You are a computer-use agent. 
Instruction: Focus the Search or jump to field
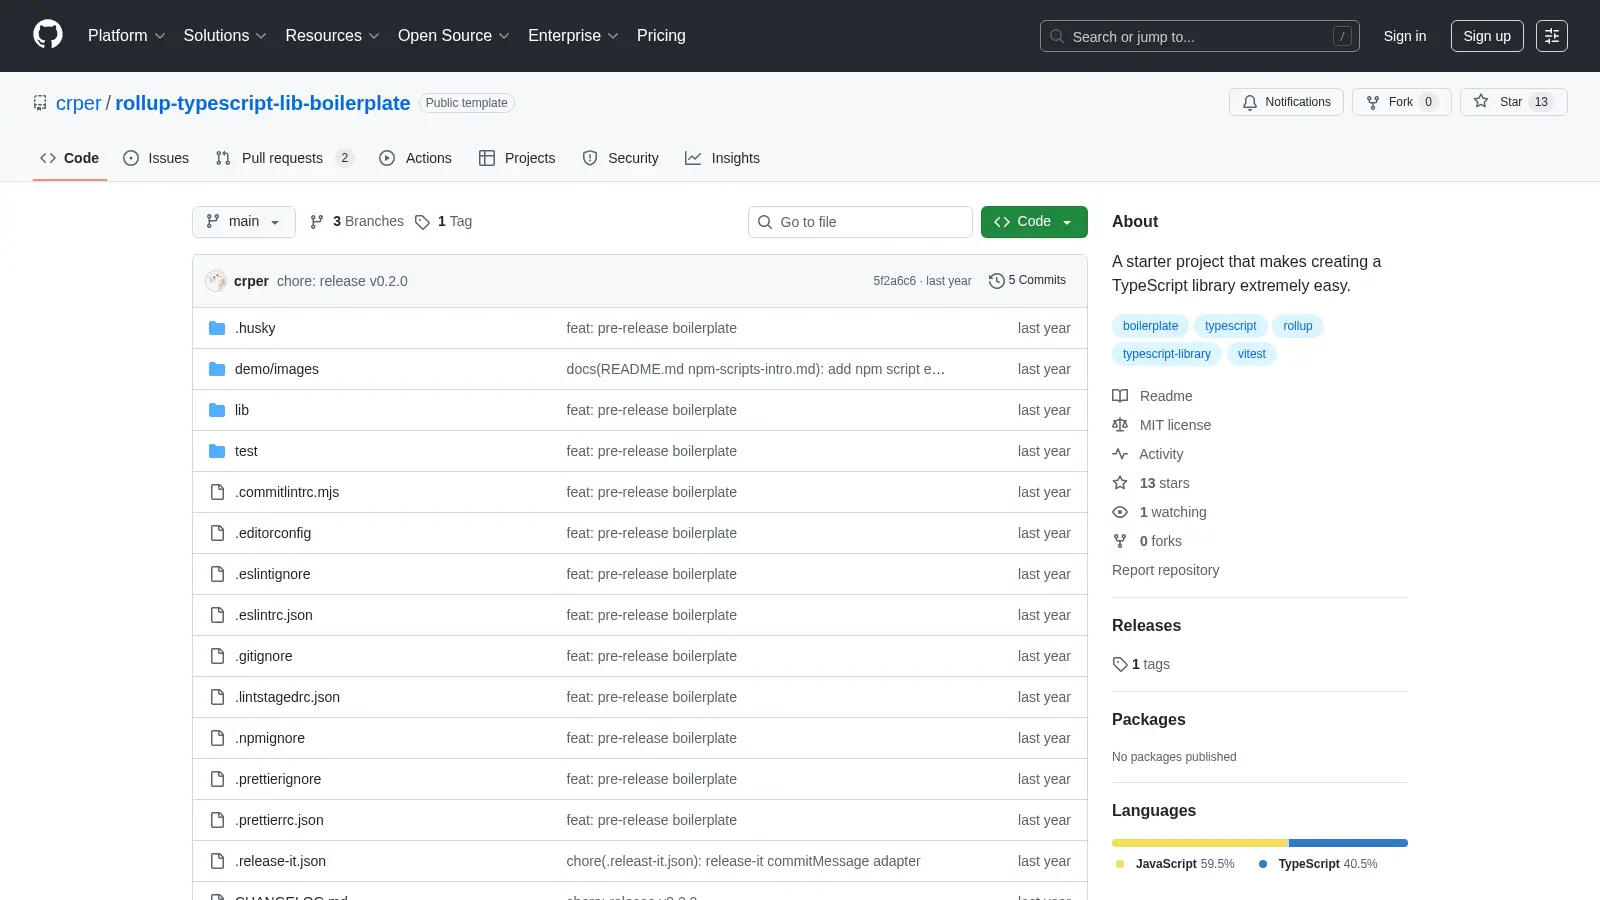1200,36
